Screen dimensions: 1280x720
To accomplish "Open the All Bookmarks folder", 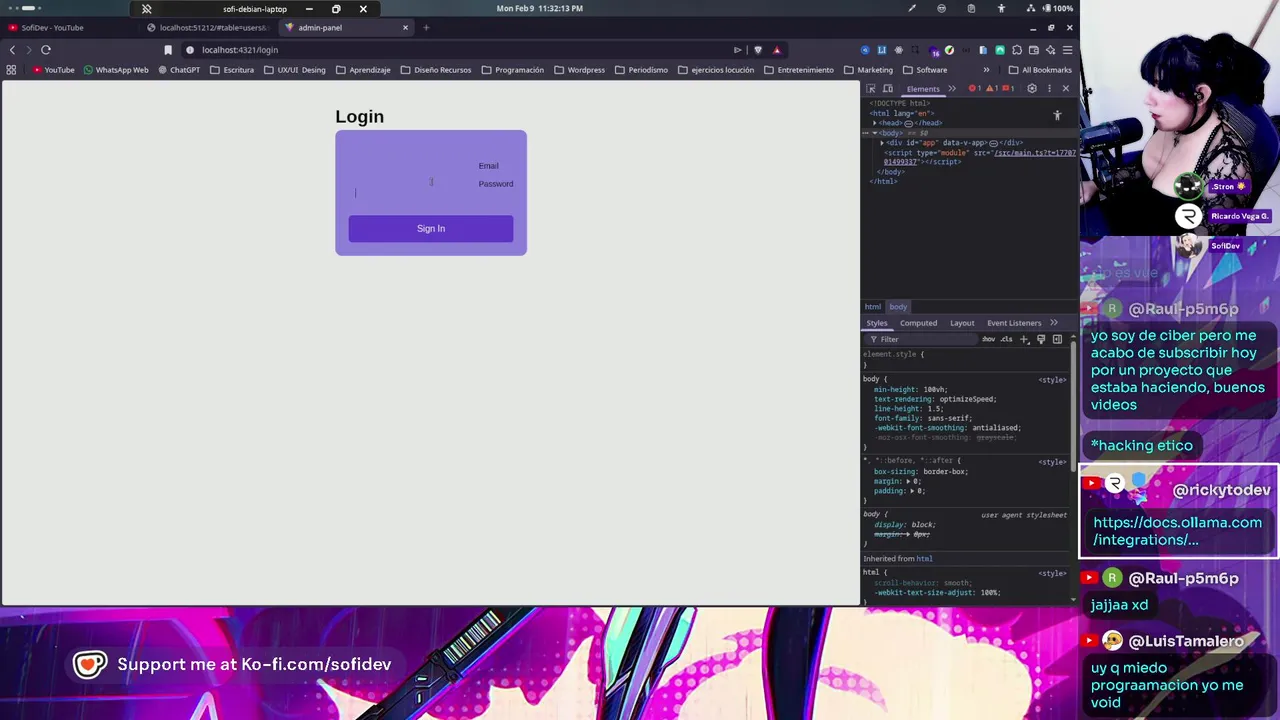I will coord(1040,70).
